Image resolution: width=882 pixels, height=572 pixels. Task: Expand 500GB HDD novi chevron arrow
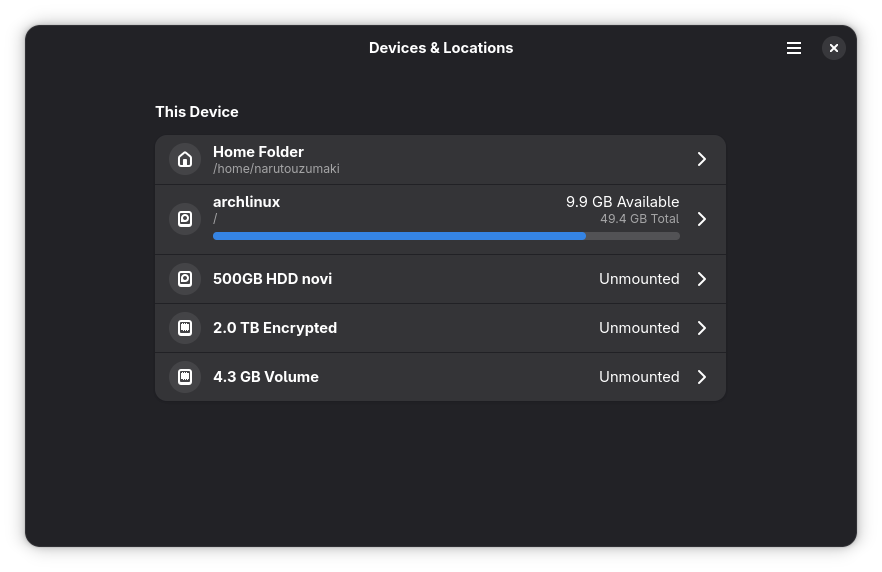[x=702, y=279]
